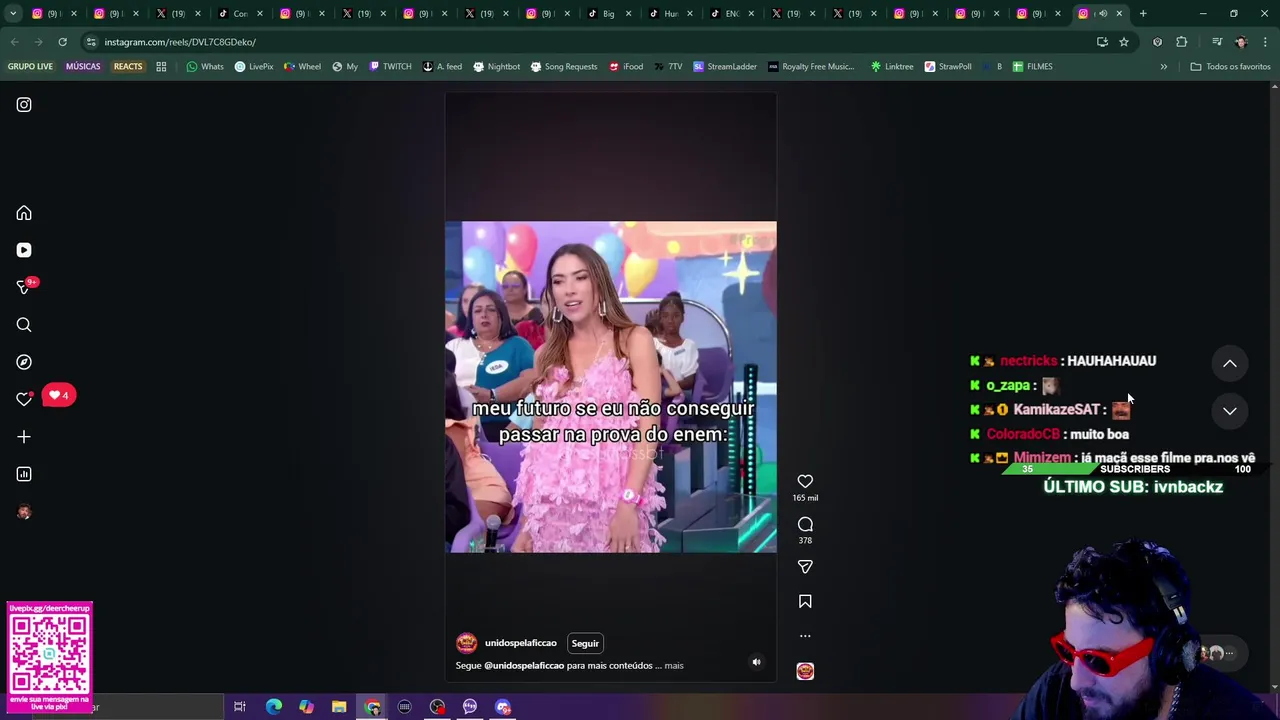Screen dimensions: 1280x720
Task: Open StrawPoll bookmark
Action: tap(948, 66)
